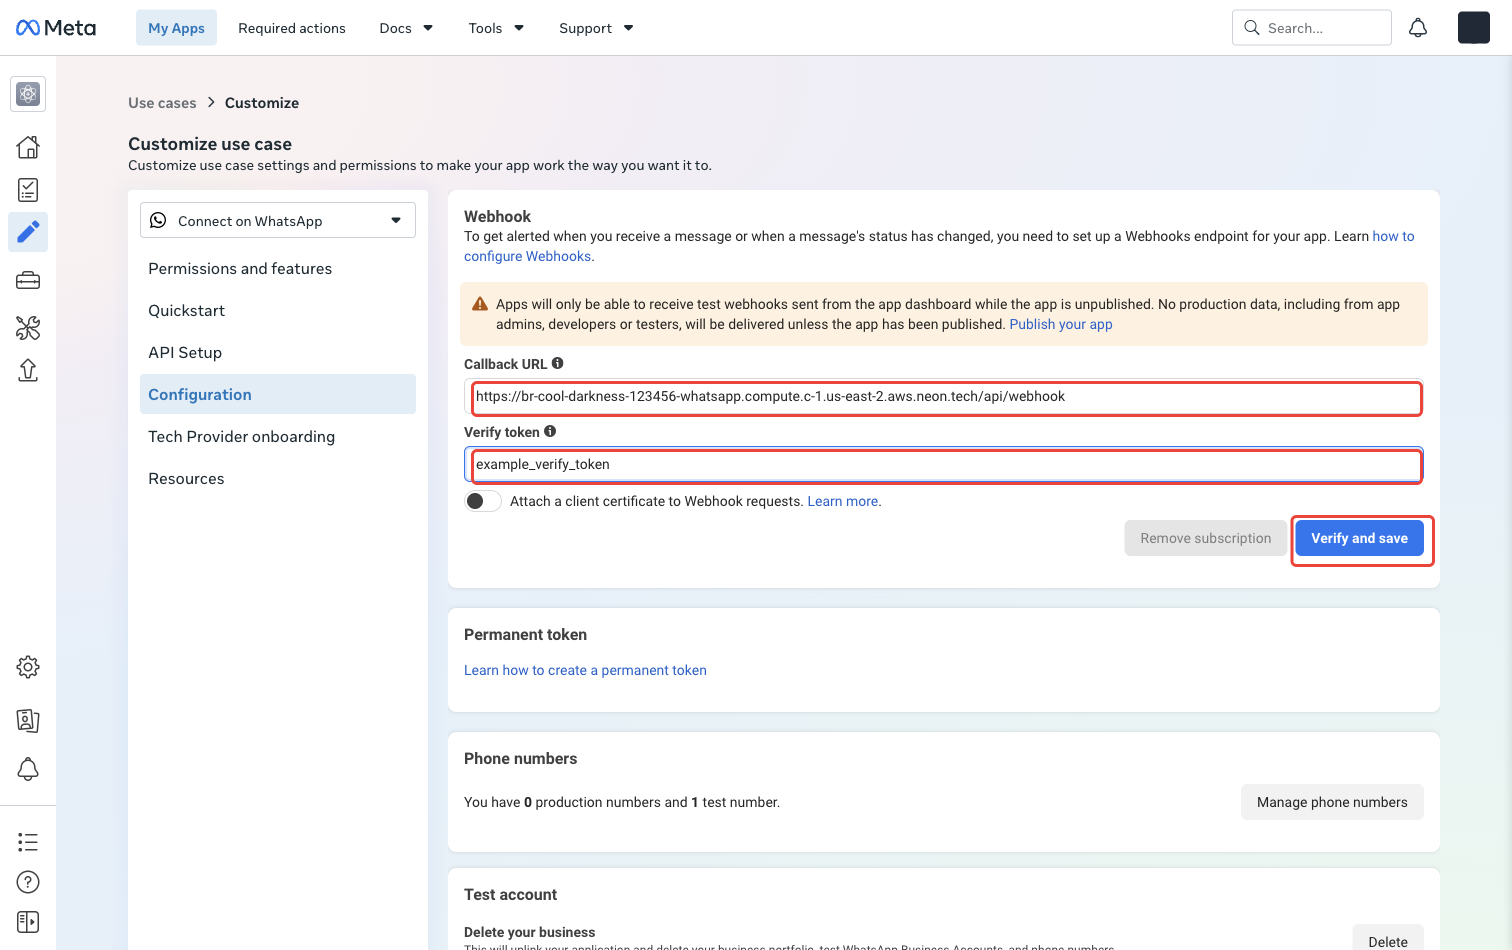Open the Resources section
1512x950 pixels.
pyautogui.click(x=278, y=479)
